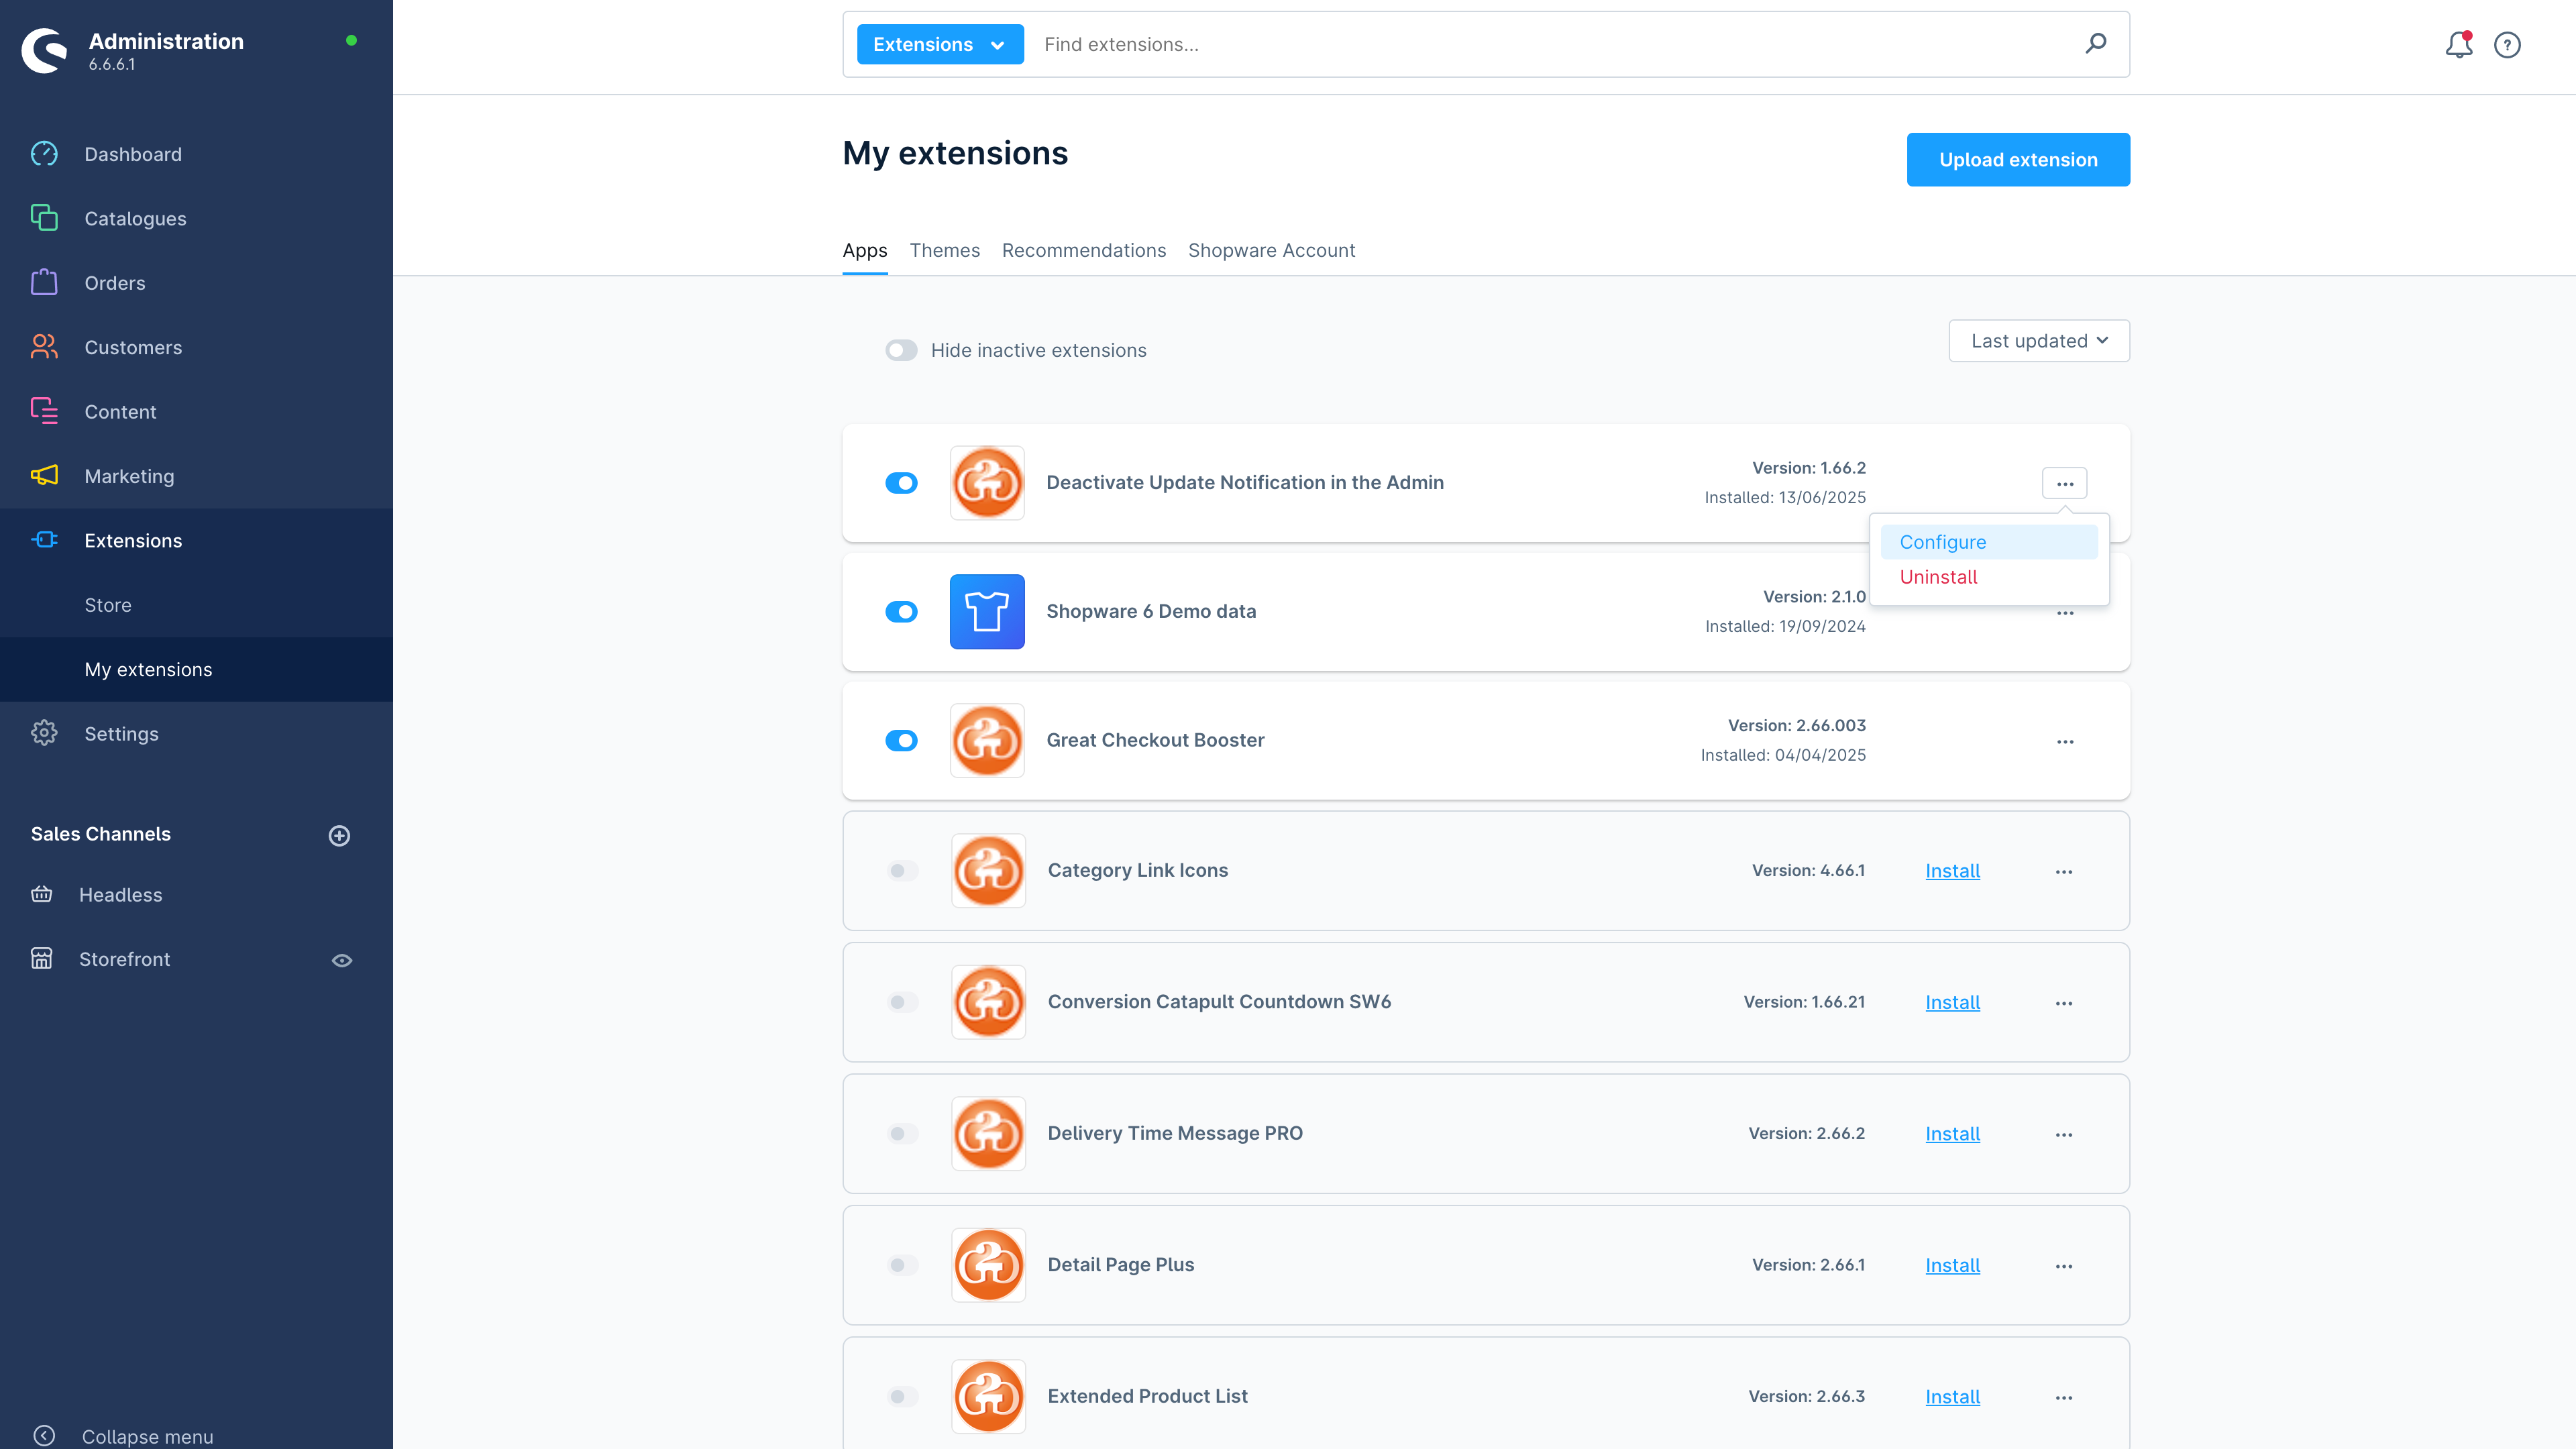Select Configure in the context menu
The height and width of the screenshot is (1449, 2576).
1988,542
